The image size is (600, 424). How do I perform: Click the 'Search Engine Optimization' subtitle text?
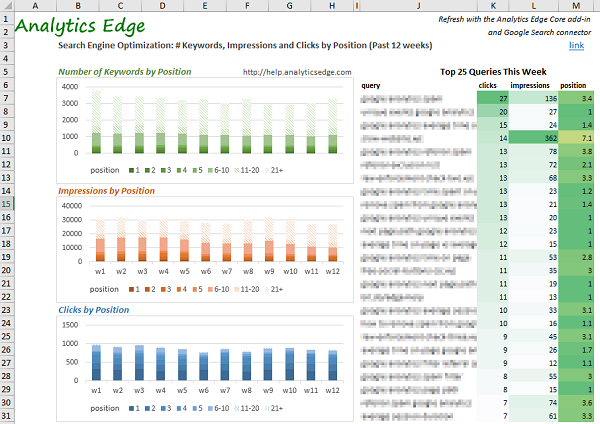[x=245, y=45]
